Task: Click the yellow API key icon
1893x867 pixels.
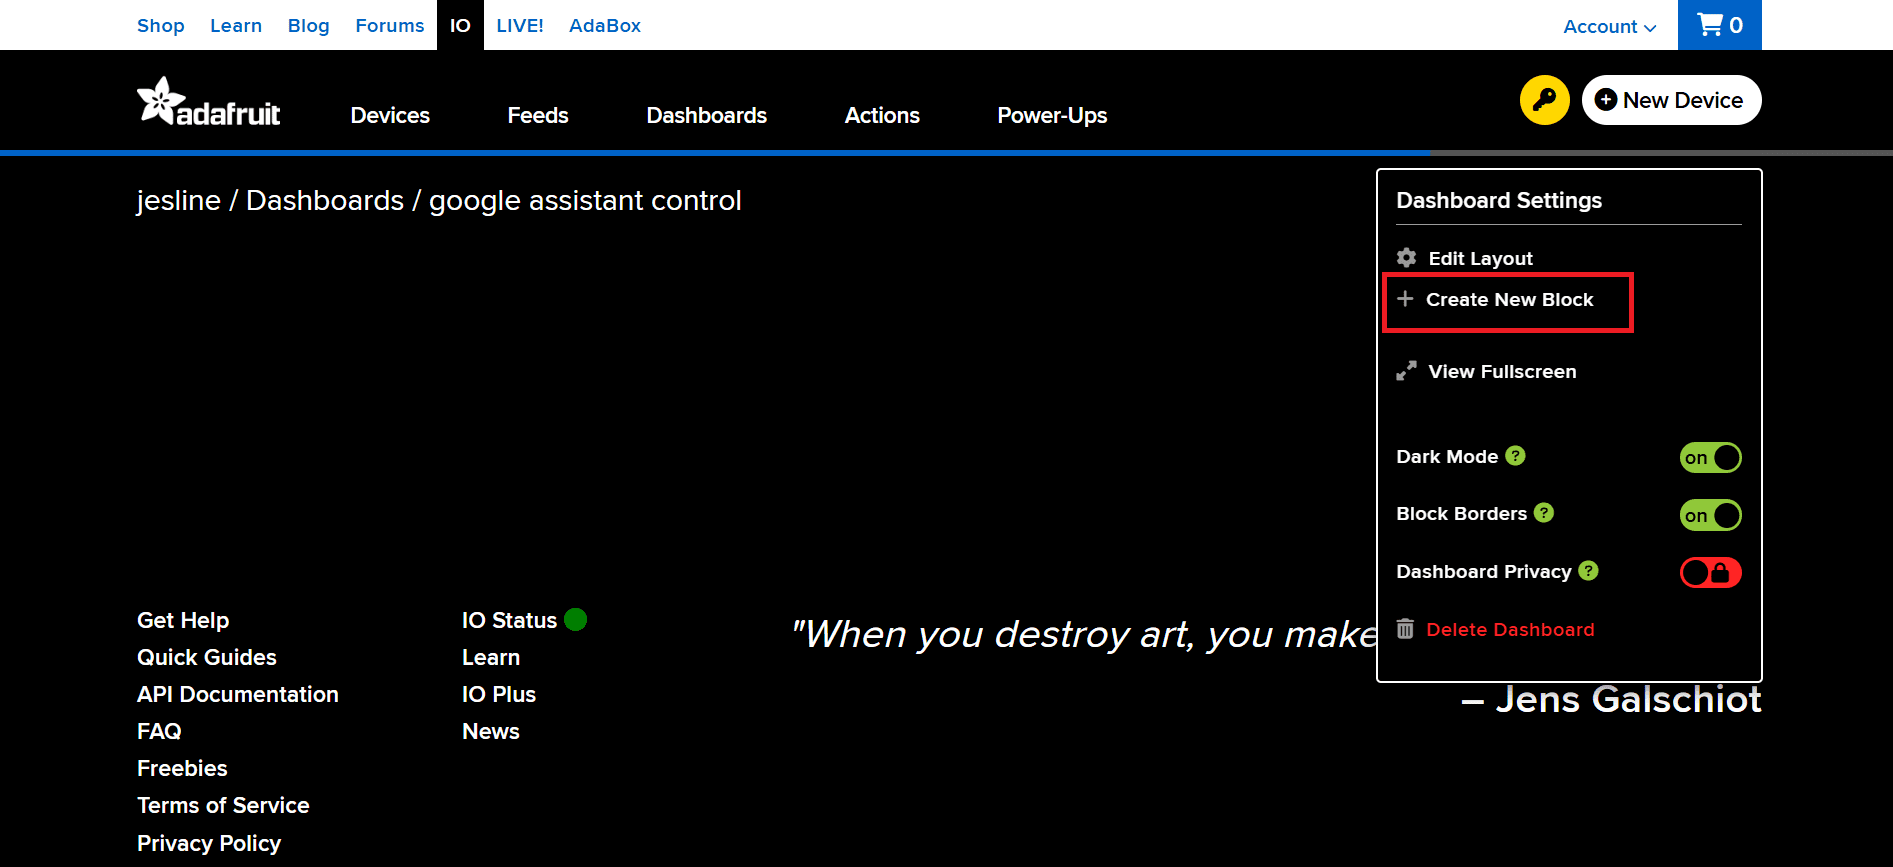Action: point(1544,100)
